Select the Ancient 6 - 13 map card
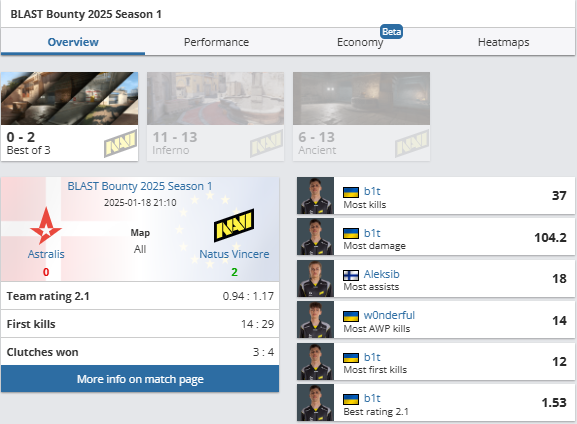 361,116
